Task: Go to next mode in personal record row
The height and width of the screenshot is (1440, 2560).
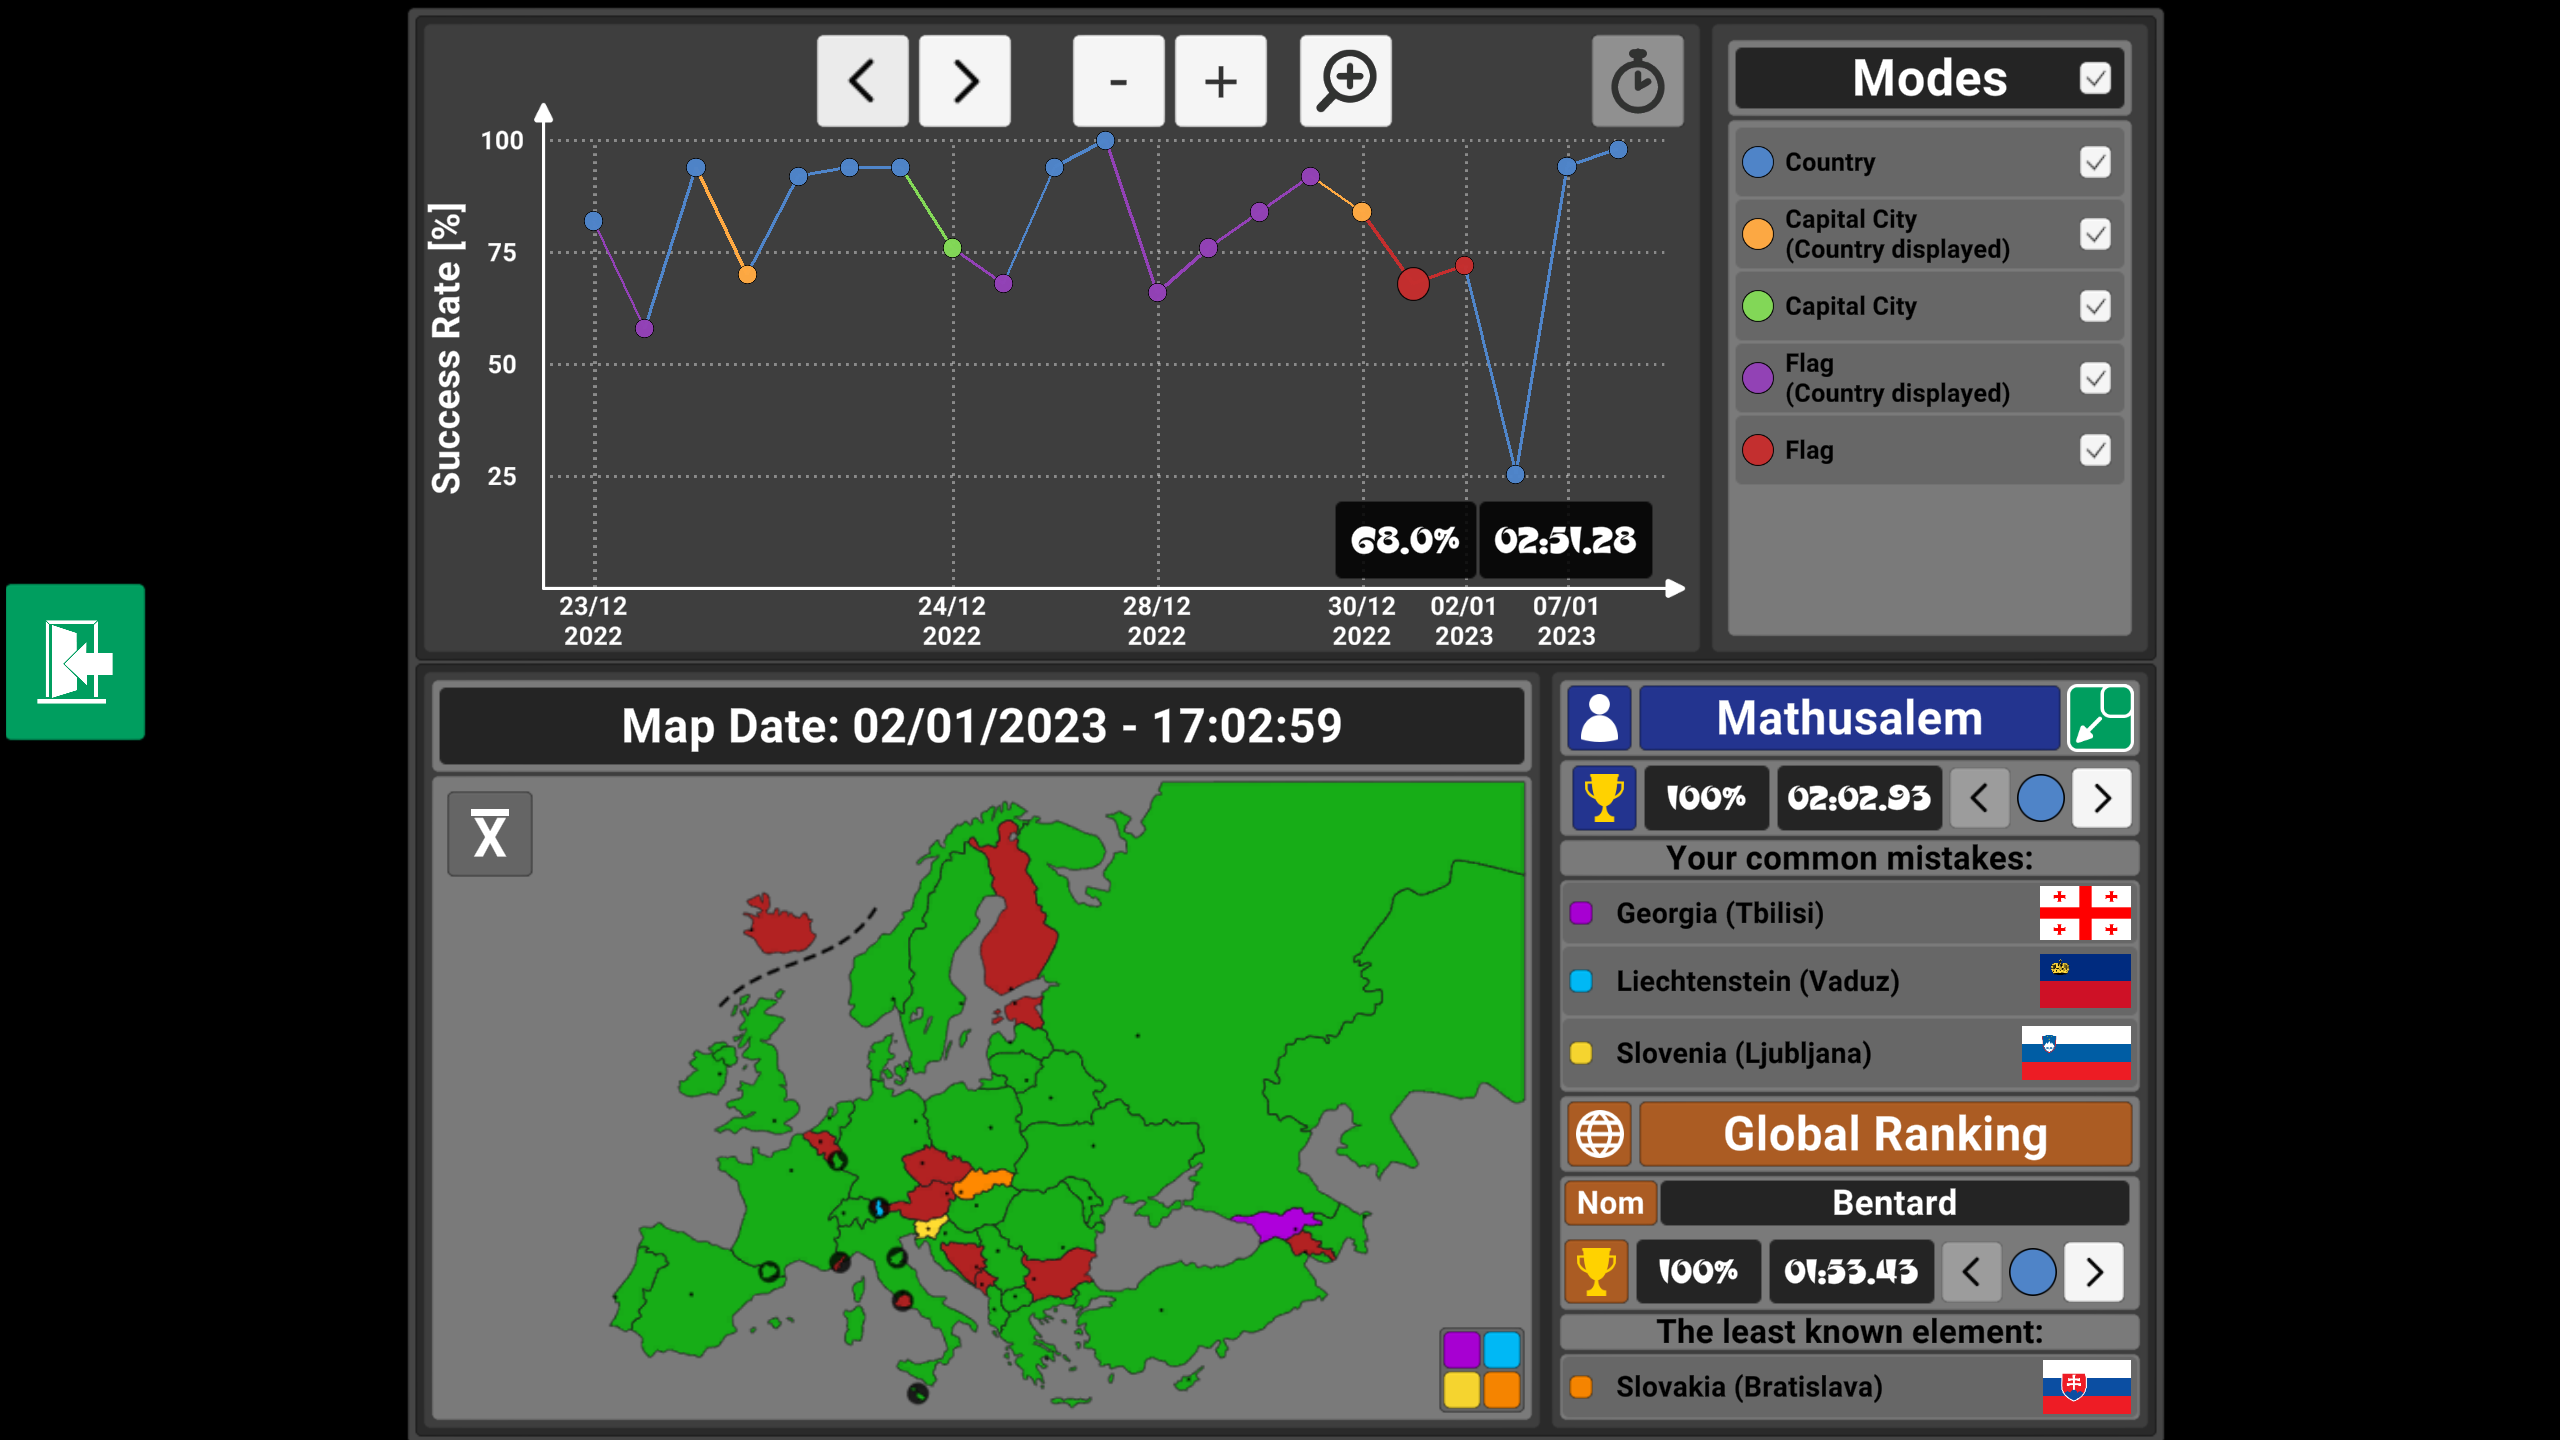Action: coord(2102,798)
